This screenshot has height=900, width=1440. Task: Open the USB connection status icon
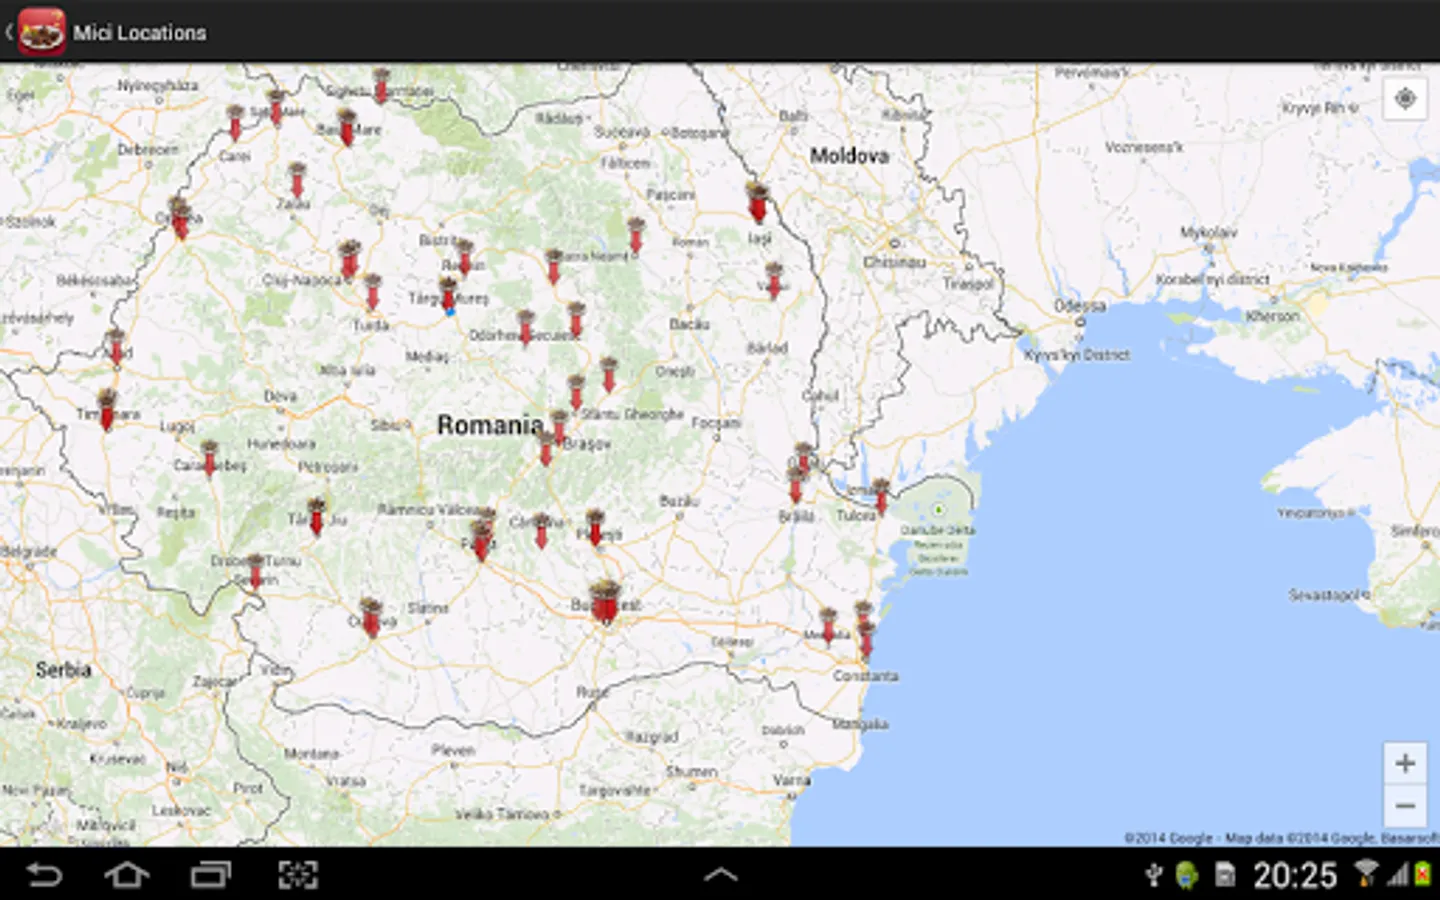pyautogui.click(x=1153, y=876)
